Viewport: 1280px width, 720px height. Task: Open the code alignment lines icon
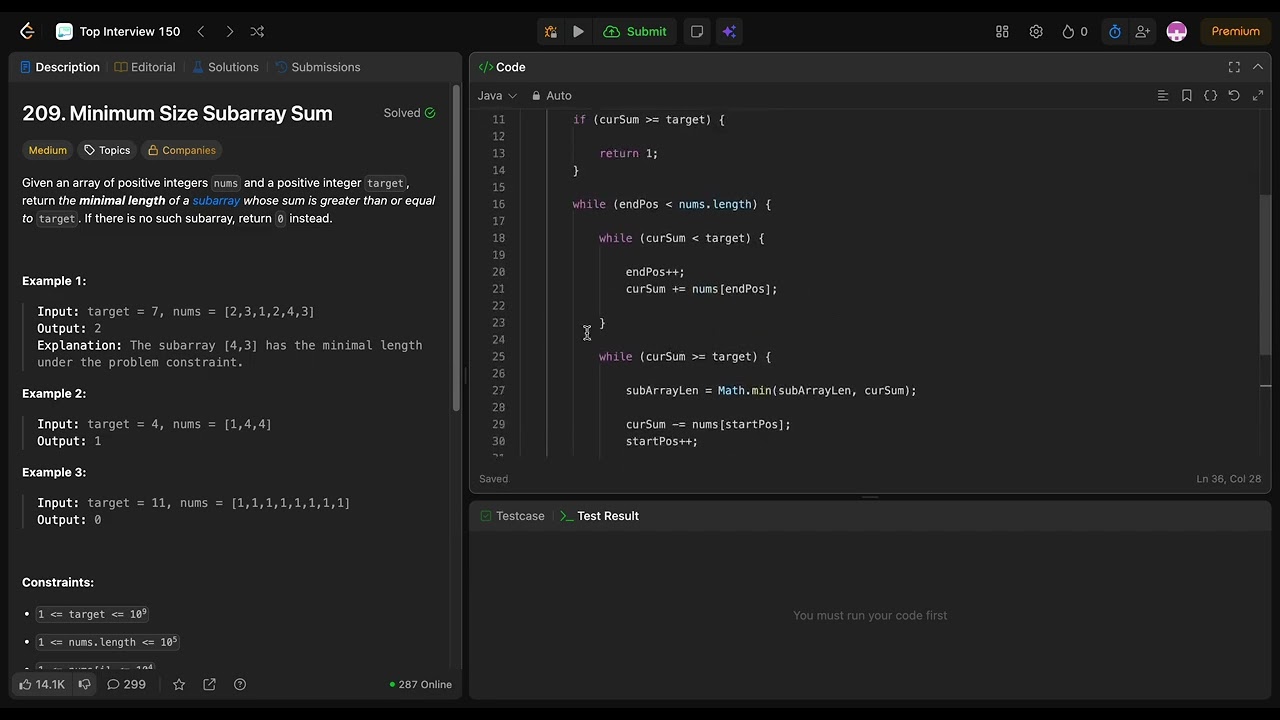tap(1162, 95)
